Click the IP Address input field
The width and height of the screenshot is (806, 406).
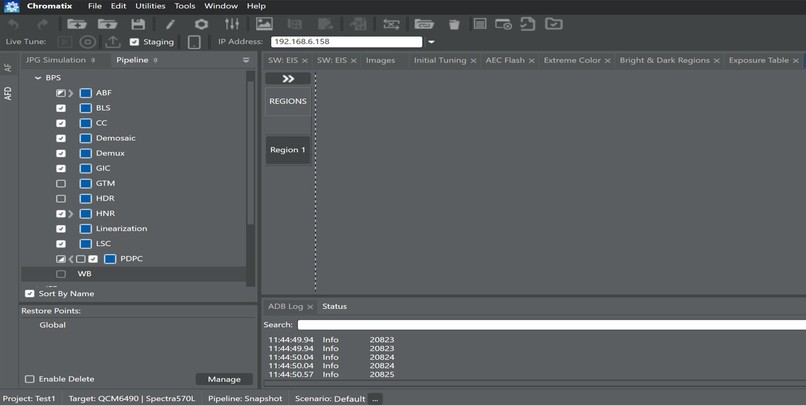[346, 42]
